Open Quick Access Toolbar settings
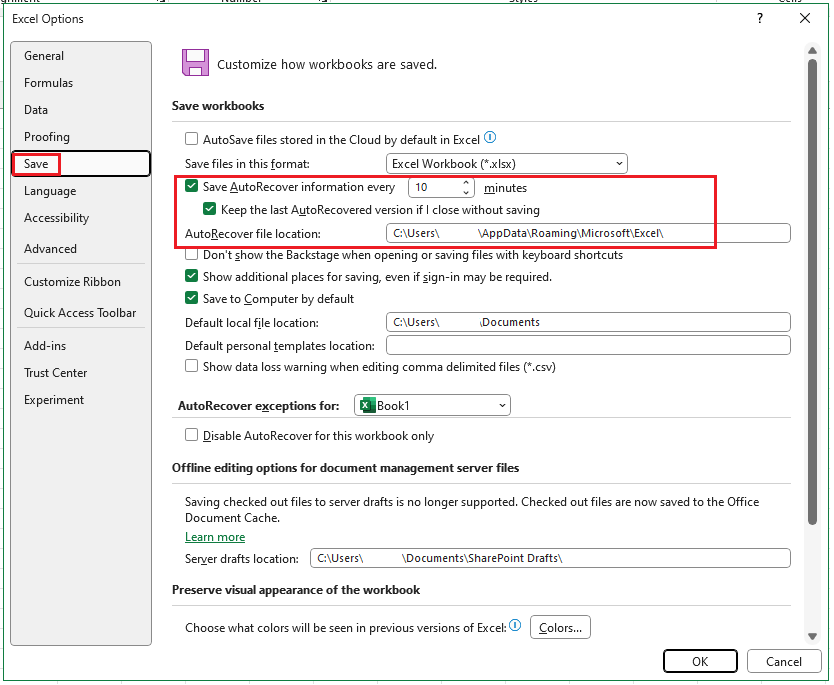834x685 pixels. 81,313
